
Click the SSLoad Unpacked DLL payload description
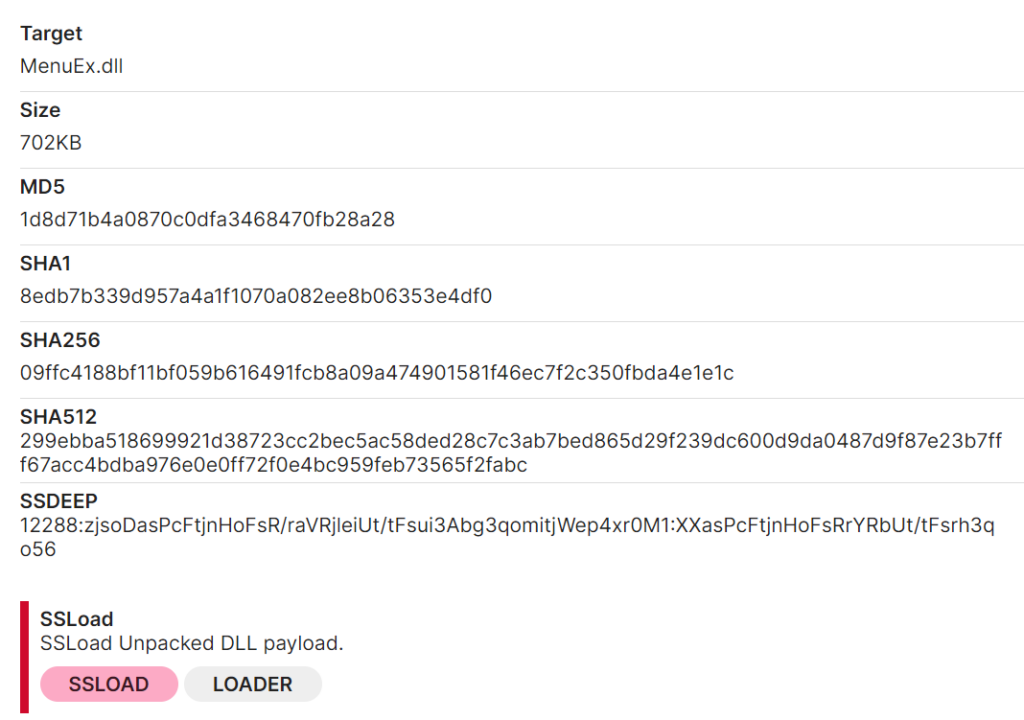[191, 644]
